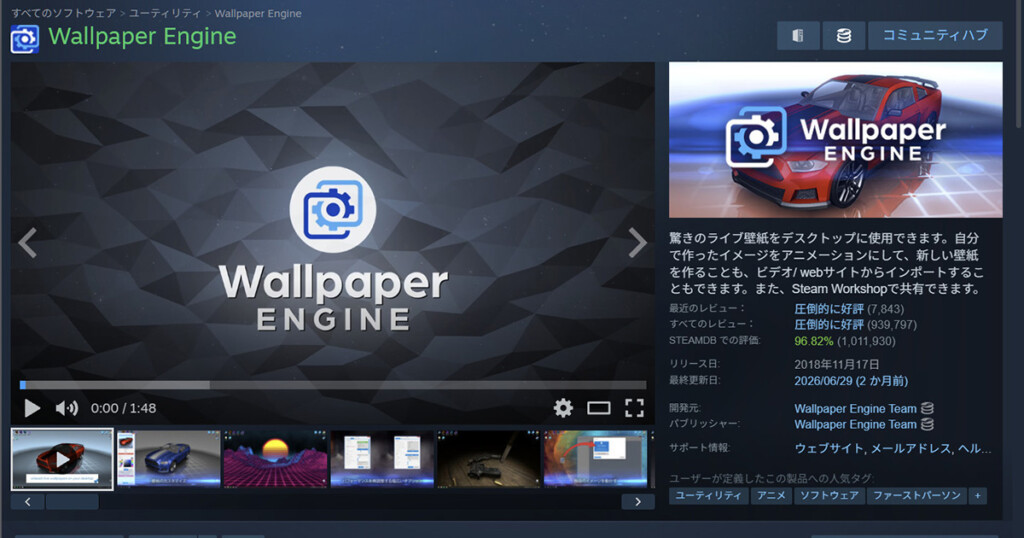Open すべてのソフトウェア breadcrumb link
The image size is (1024, 538).
tap(63, 13)
